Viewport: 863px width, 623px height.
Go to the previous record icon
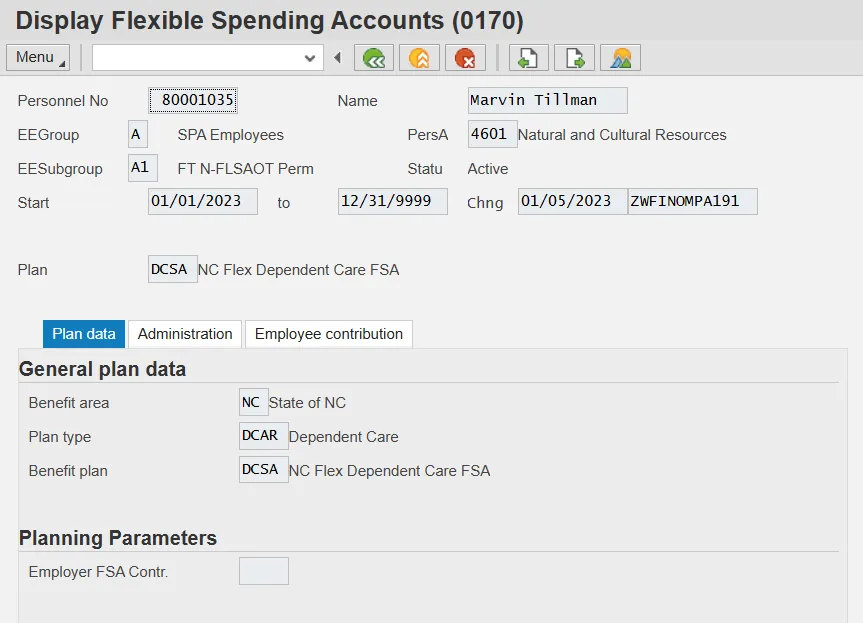pos(529,58)
